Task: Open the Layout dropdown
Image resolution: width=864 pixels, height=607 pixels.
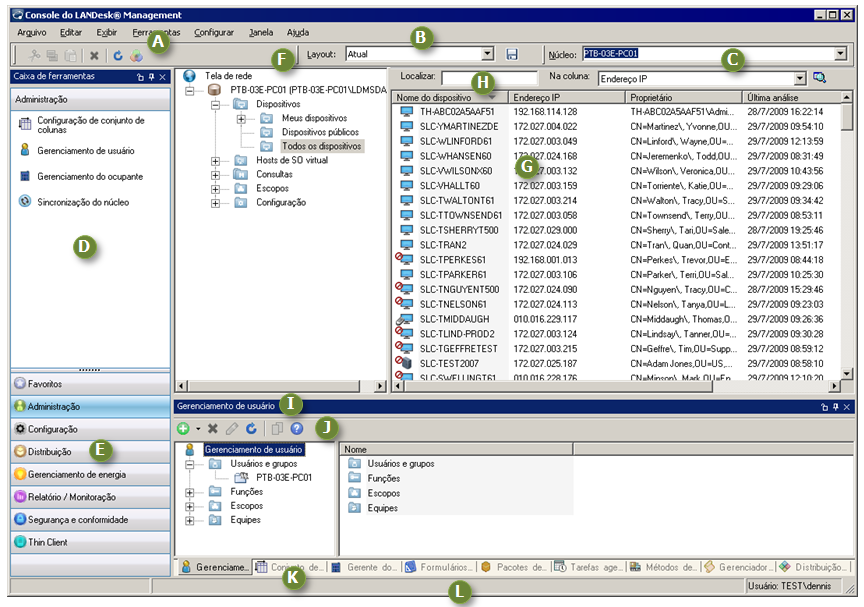Action: (x=487, y=54)
